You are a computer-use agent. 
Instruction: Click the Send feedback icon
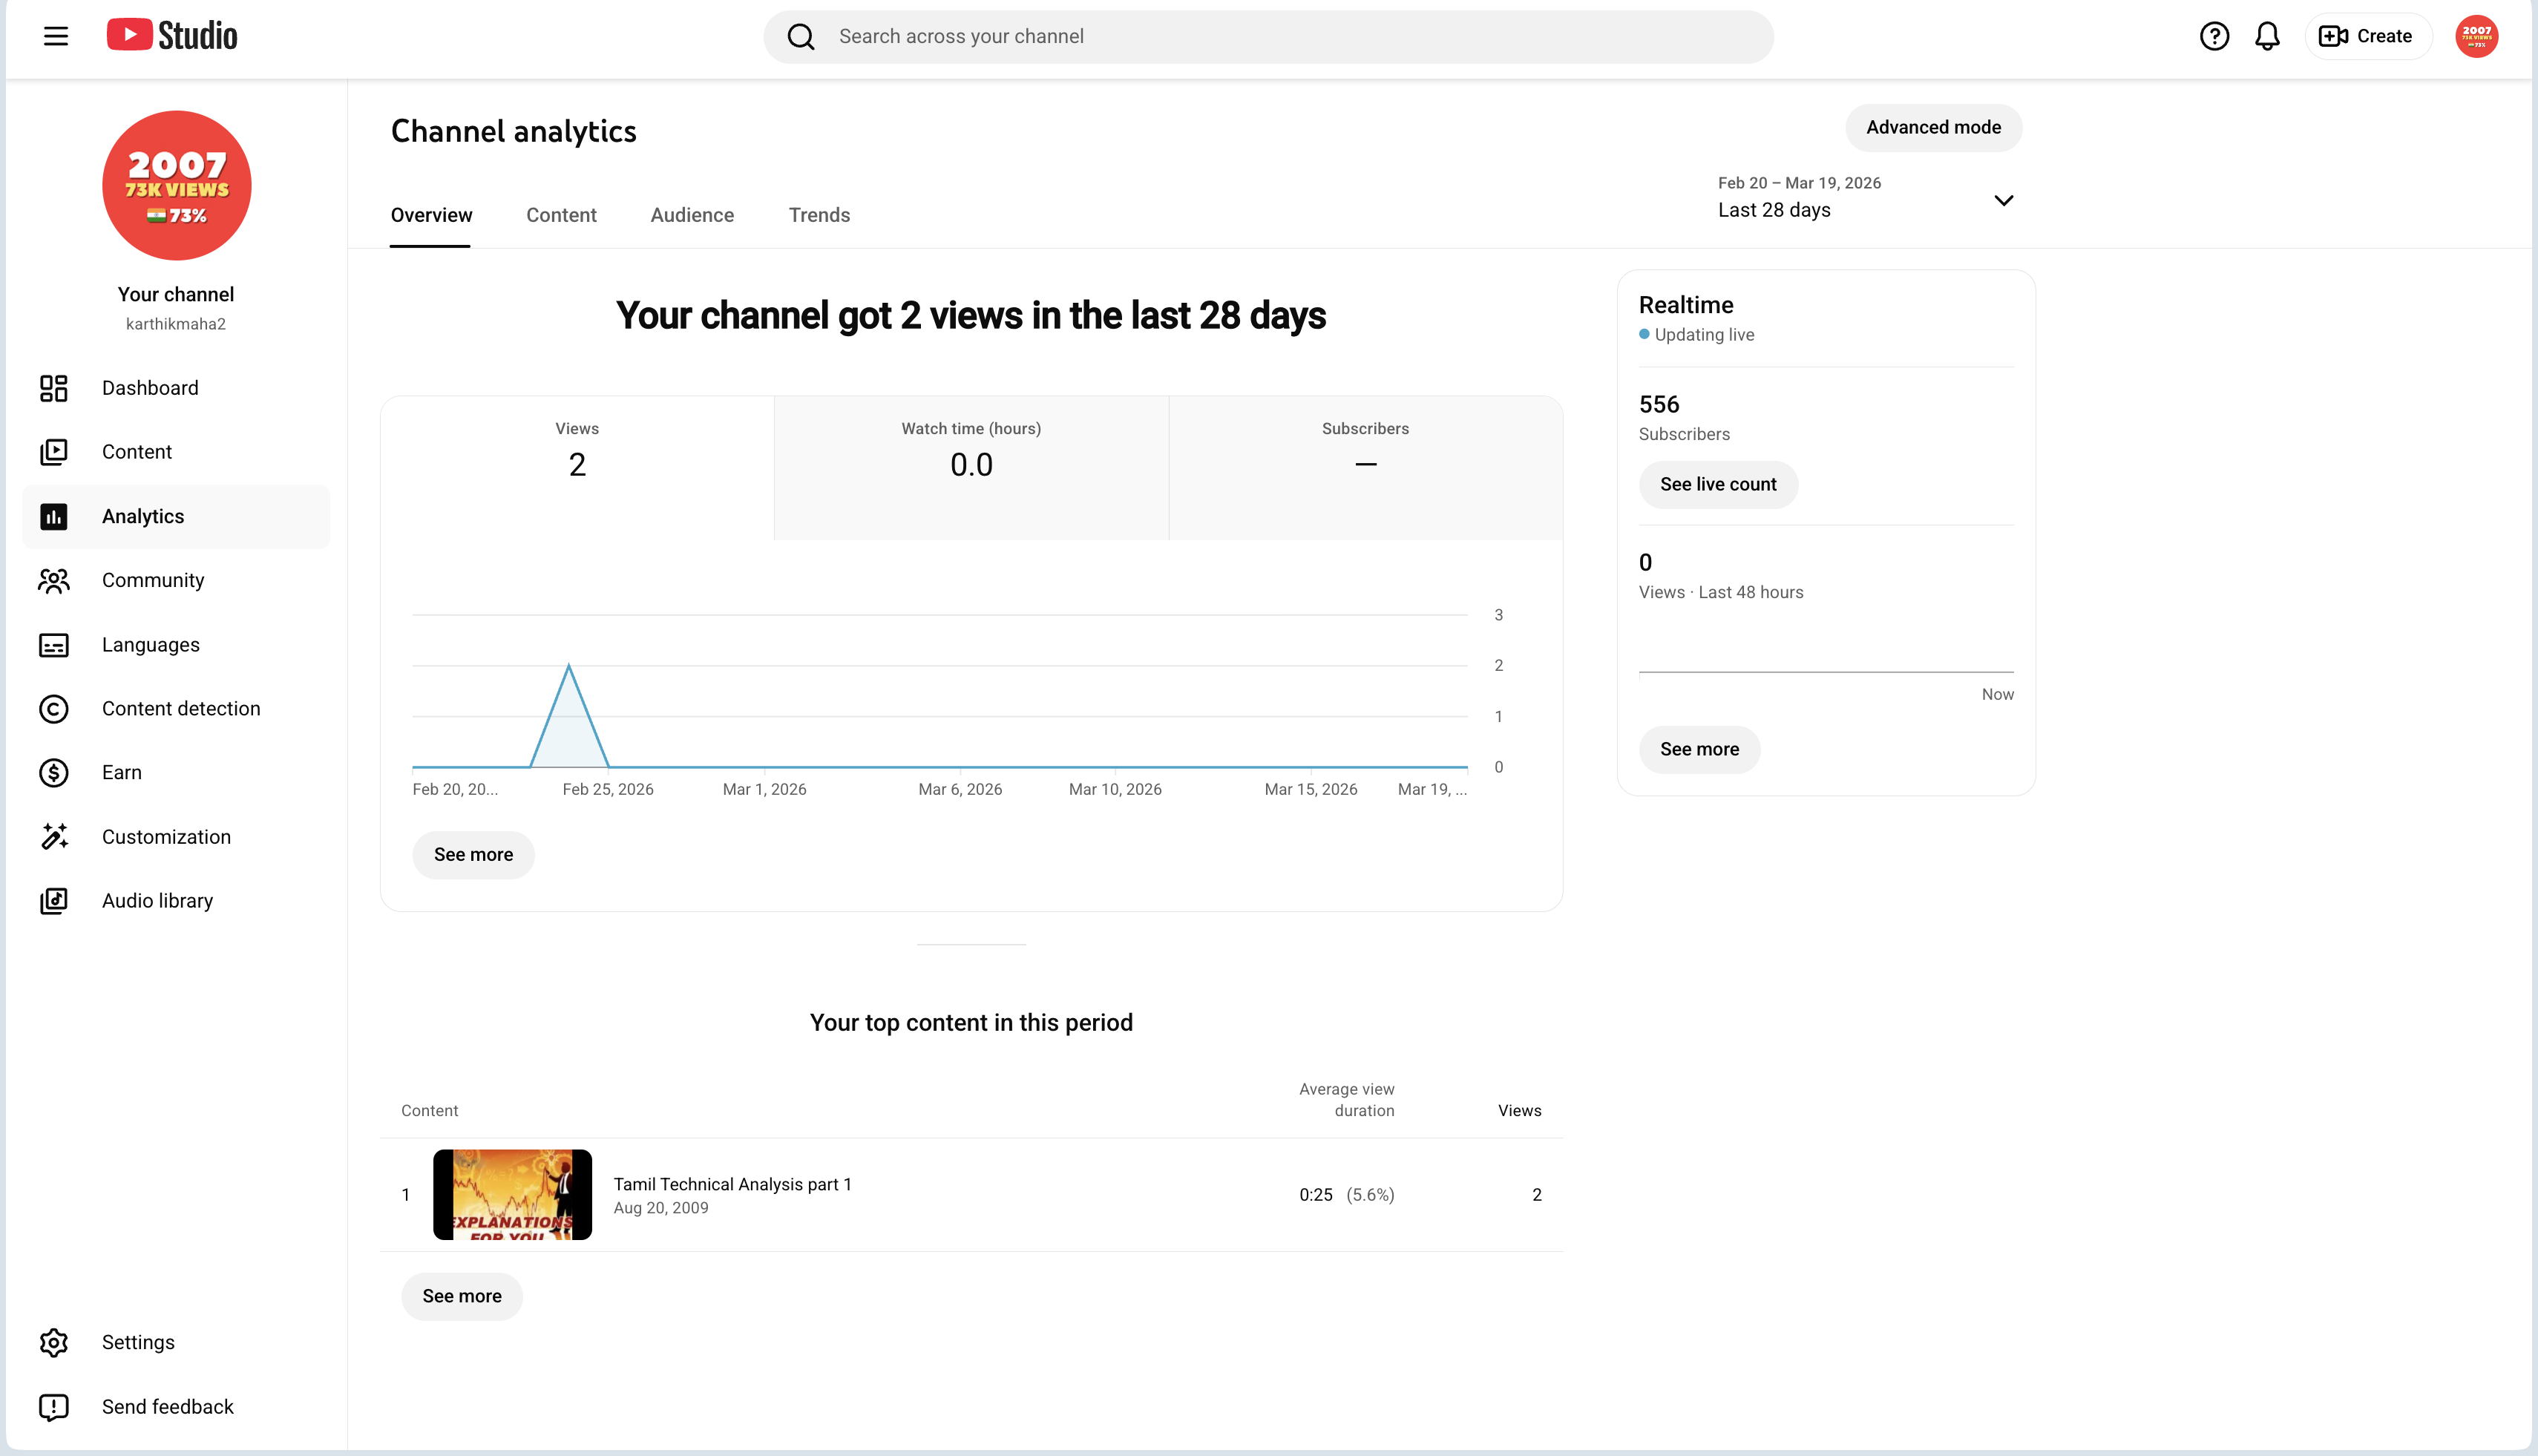click(54, 1407)
